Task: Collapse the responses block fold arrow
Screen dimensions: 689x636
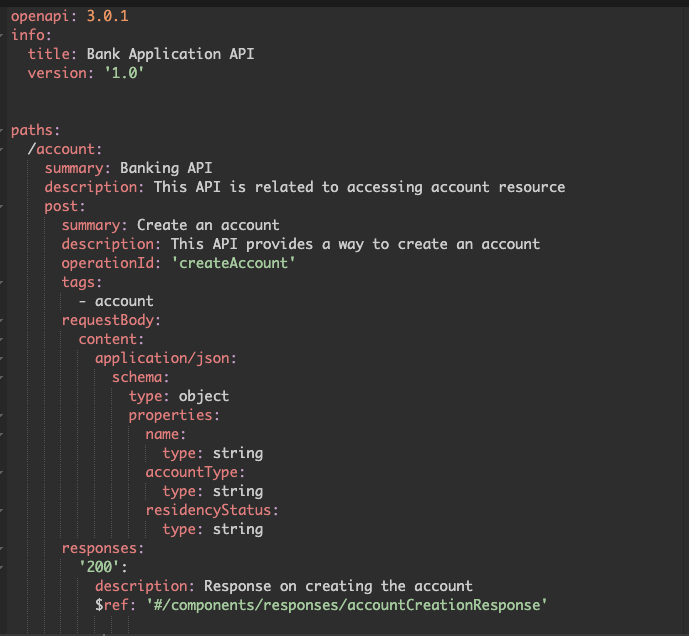Action: [x=3, y=548]
